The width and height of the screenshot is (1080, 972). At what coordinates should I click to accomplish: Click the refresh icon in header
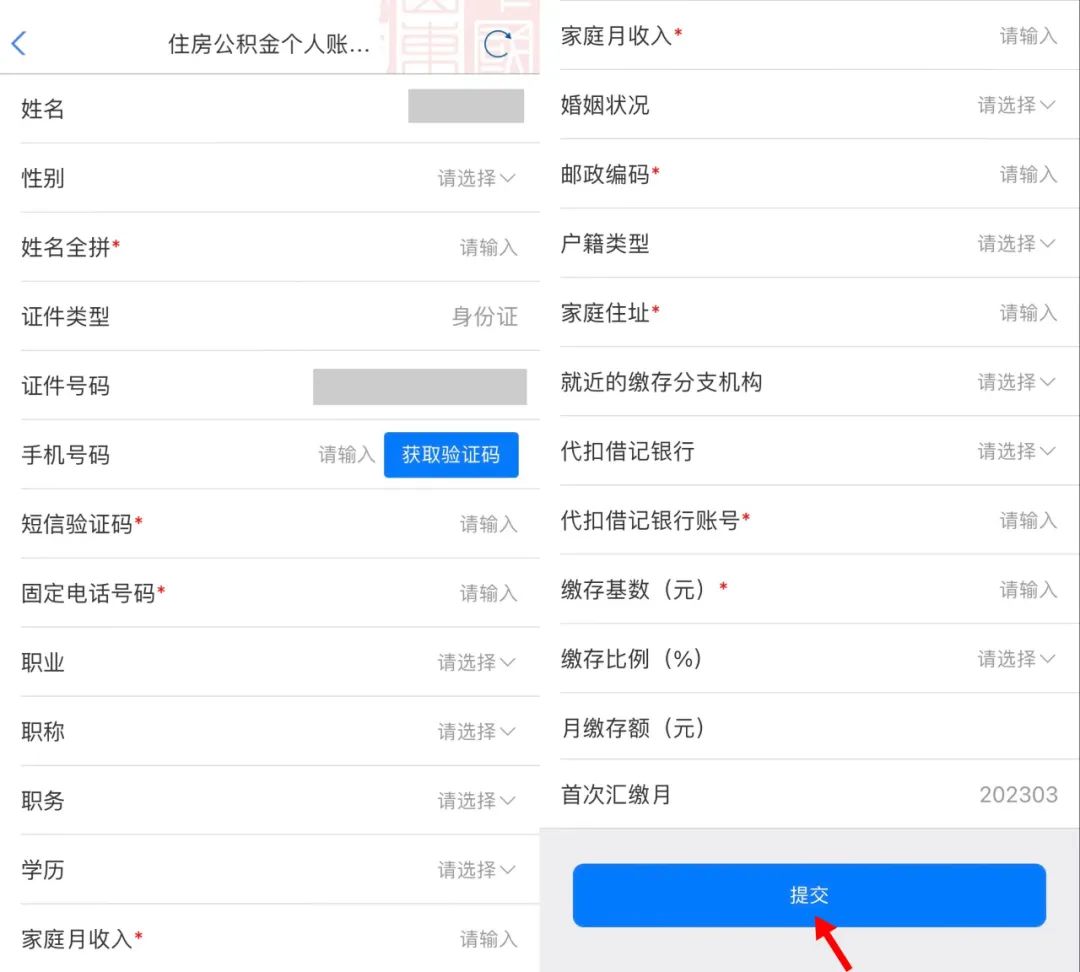point(497,44)
